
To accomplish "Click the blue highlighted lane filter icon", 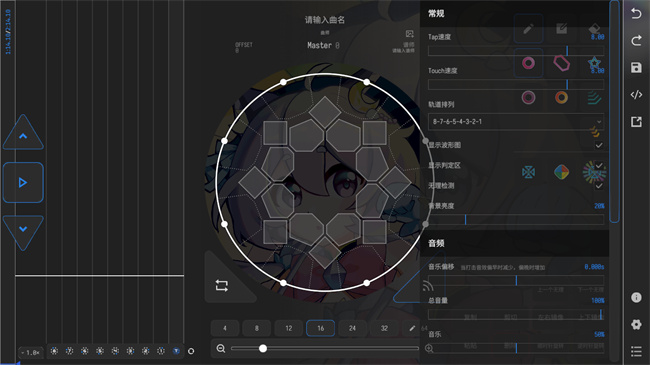I will (176, 351).
